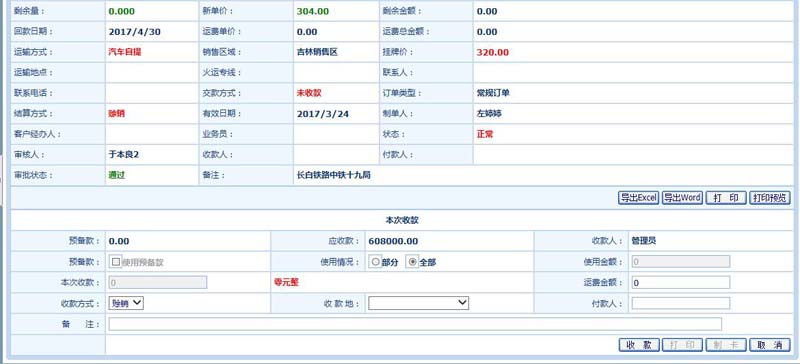
Task: Click the 审批状态 value 通过
Action: pos(116,175)
